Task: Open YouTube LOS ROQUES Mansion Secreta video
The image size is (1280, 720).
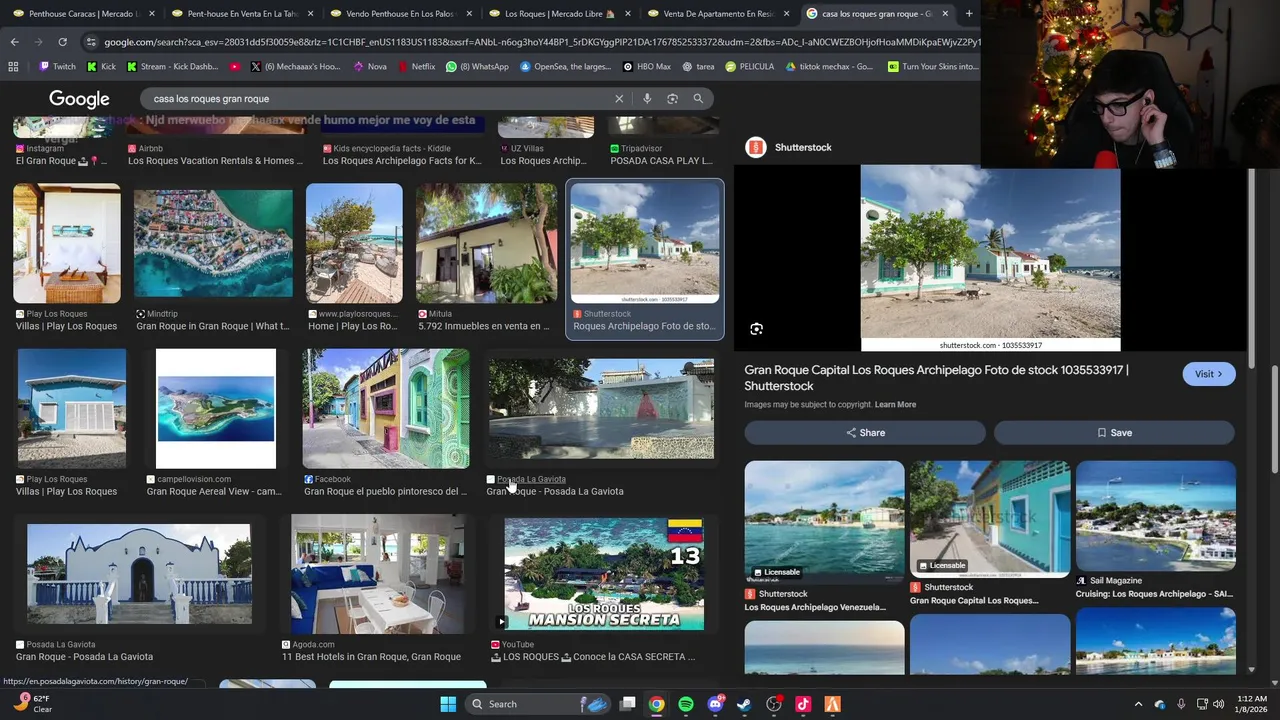Action: [x=604, y=574]
